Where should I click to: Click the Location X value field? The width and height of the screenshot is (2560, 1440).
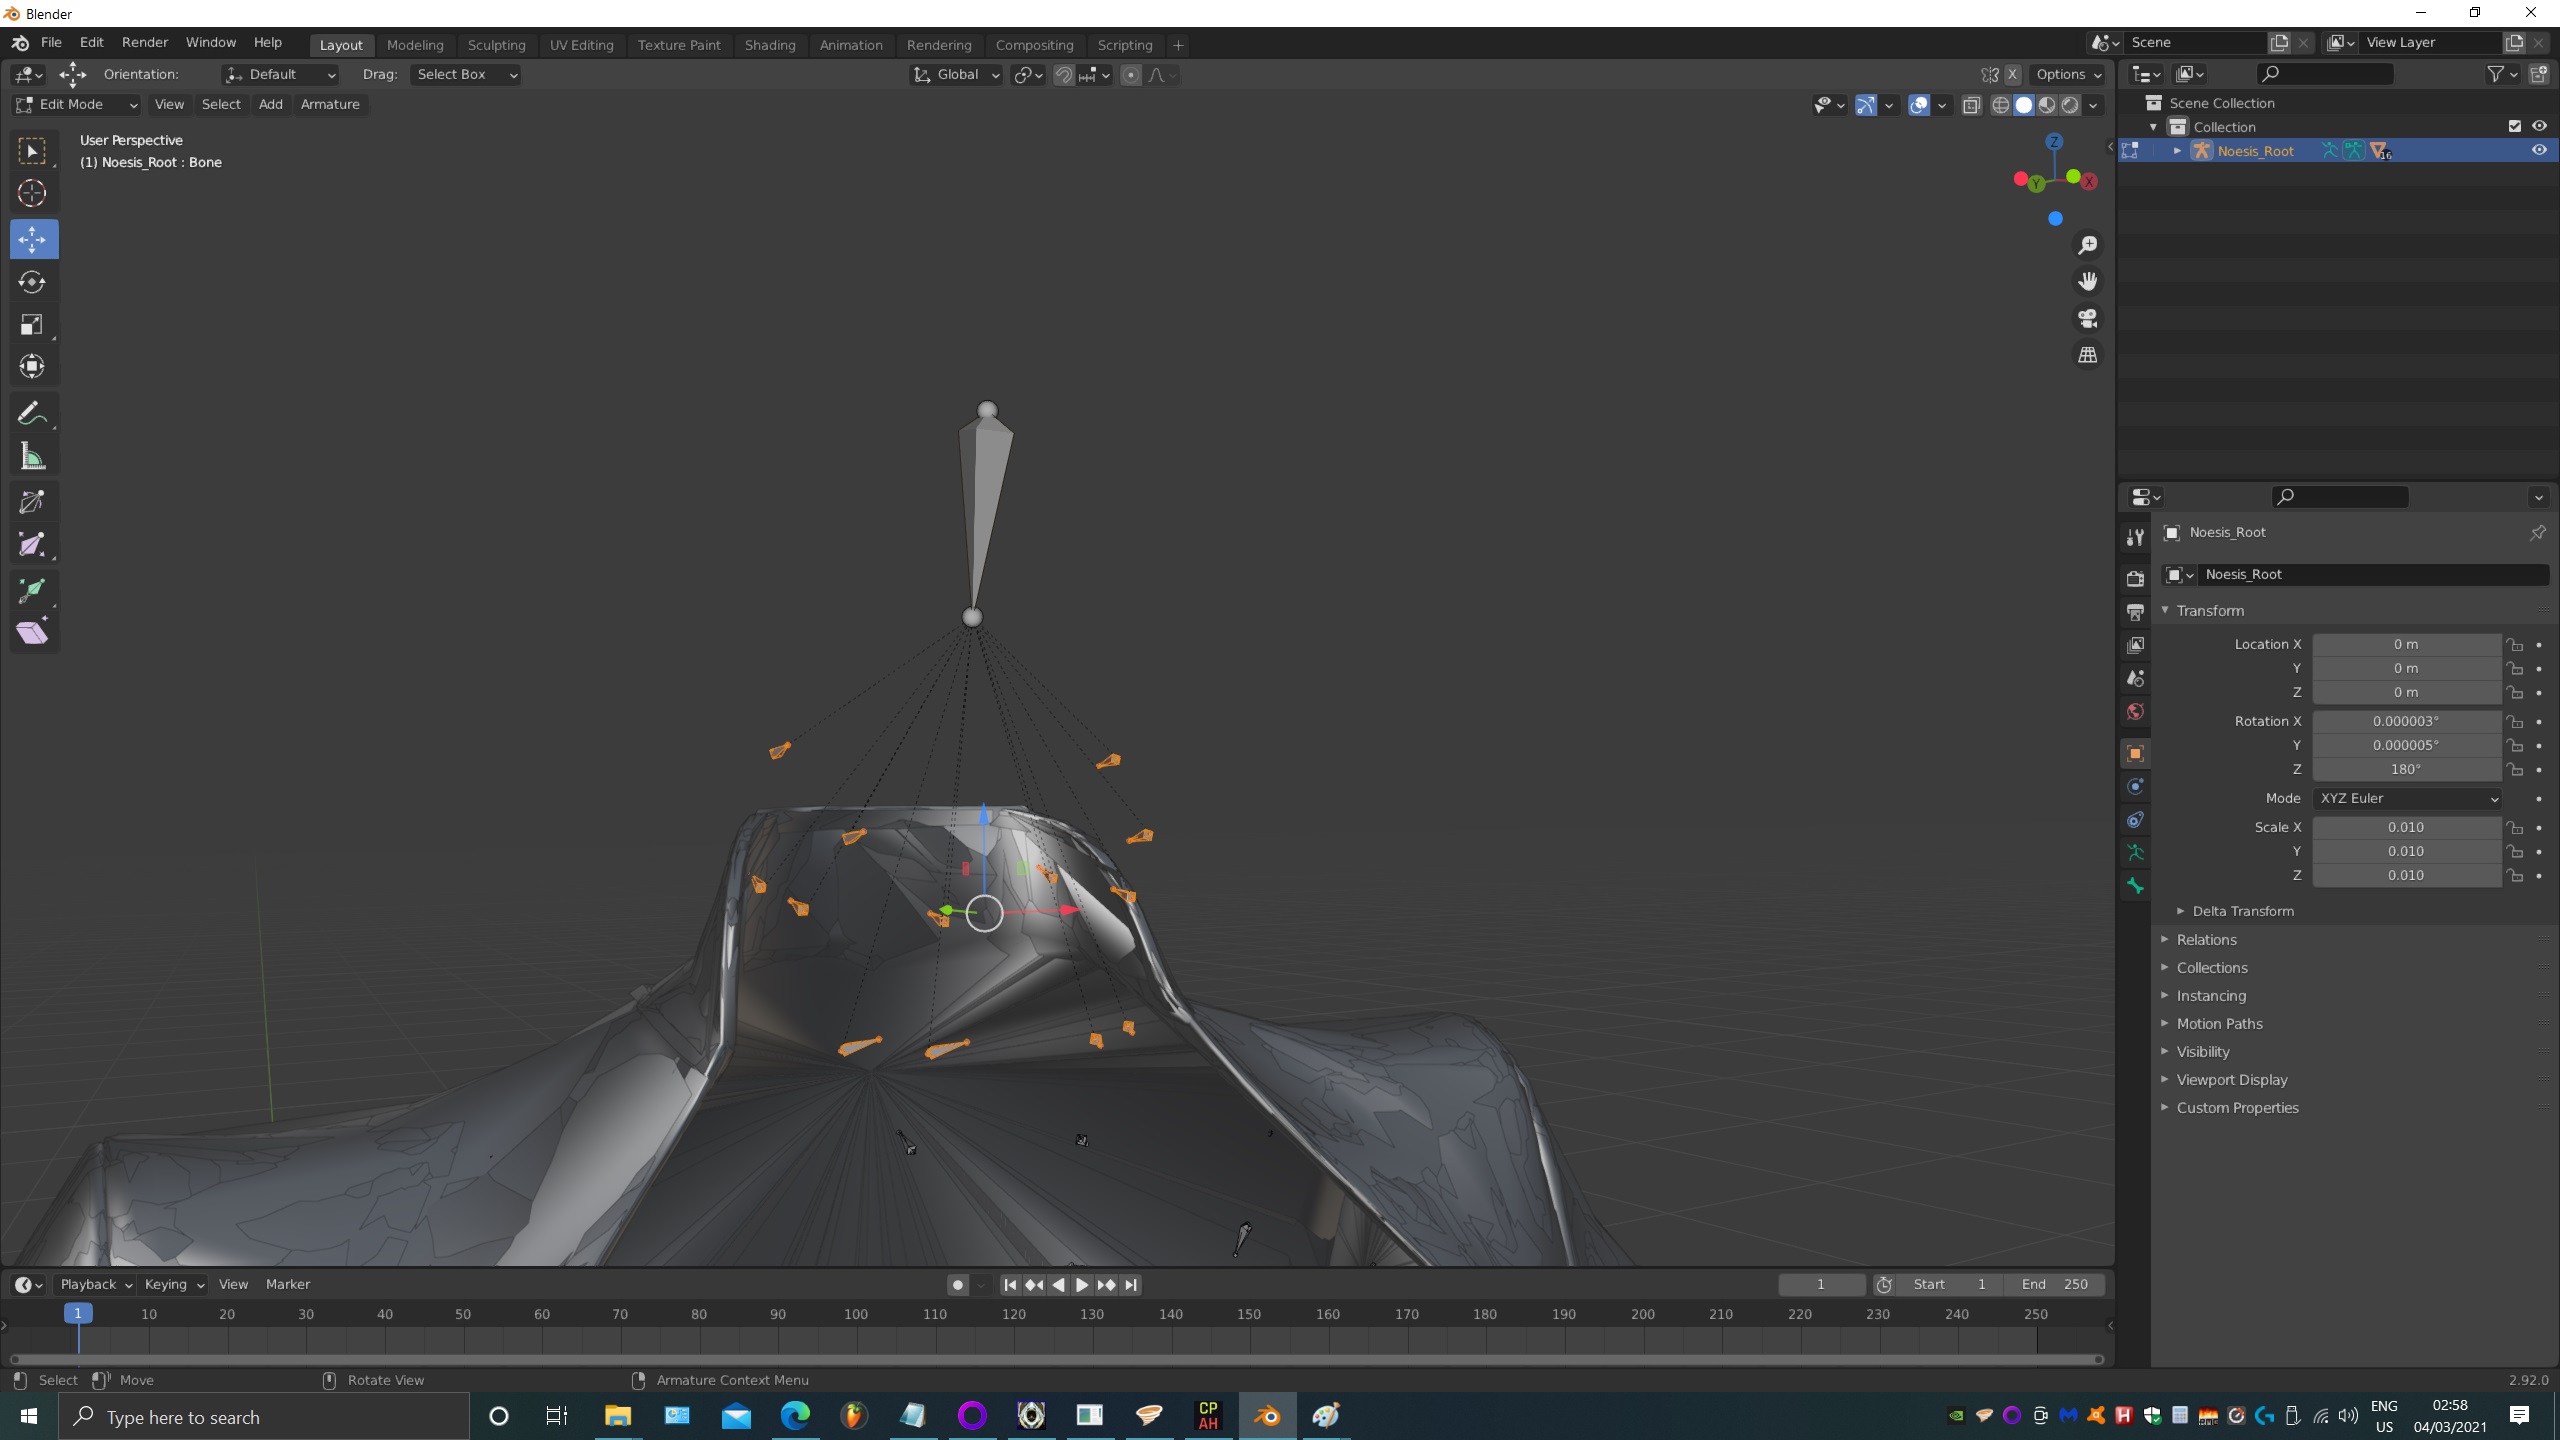pos(2407,645)
